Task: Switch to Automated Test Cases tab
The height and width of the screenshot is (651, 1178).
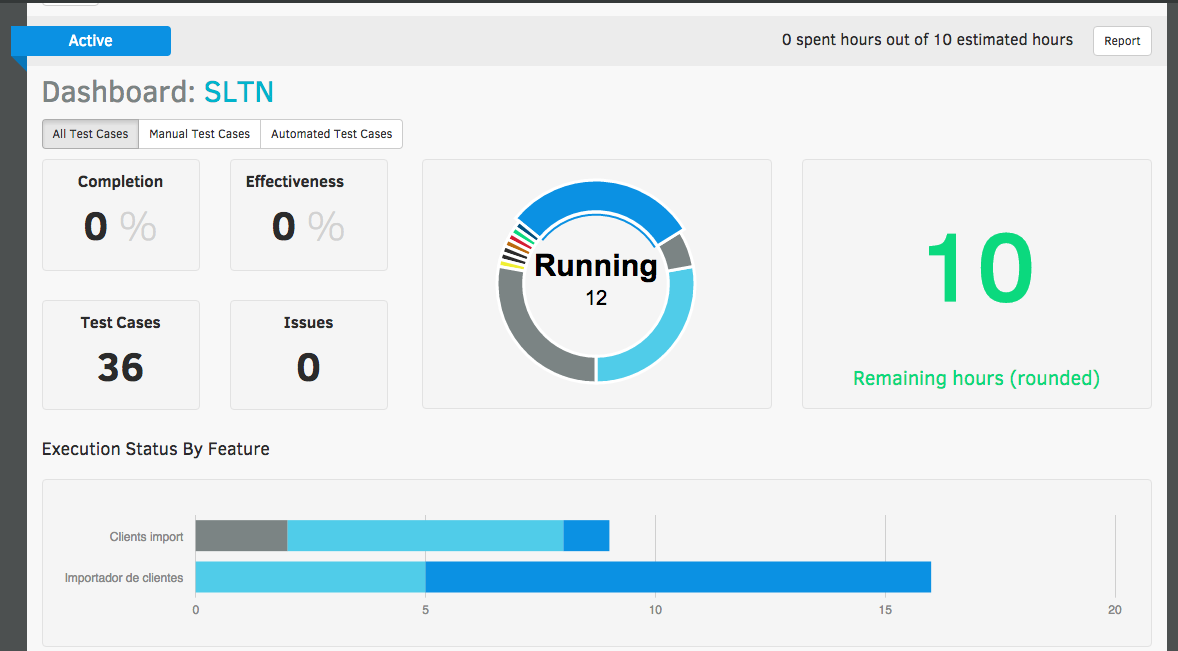Action: 331,134
